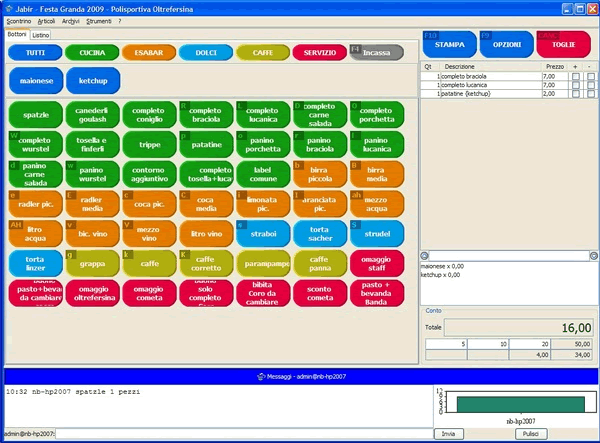600x443 pixels.
Task: Add ketchup condiment tile
Action: [92, 79]
